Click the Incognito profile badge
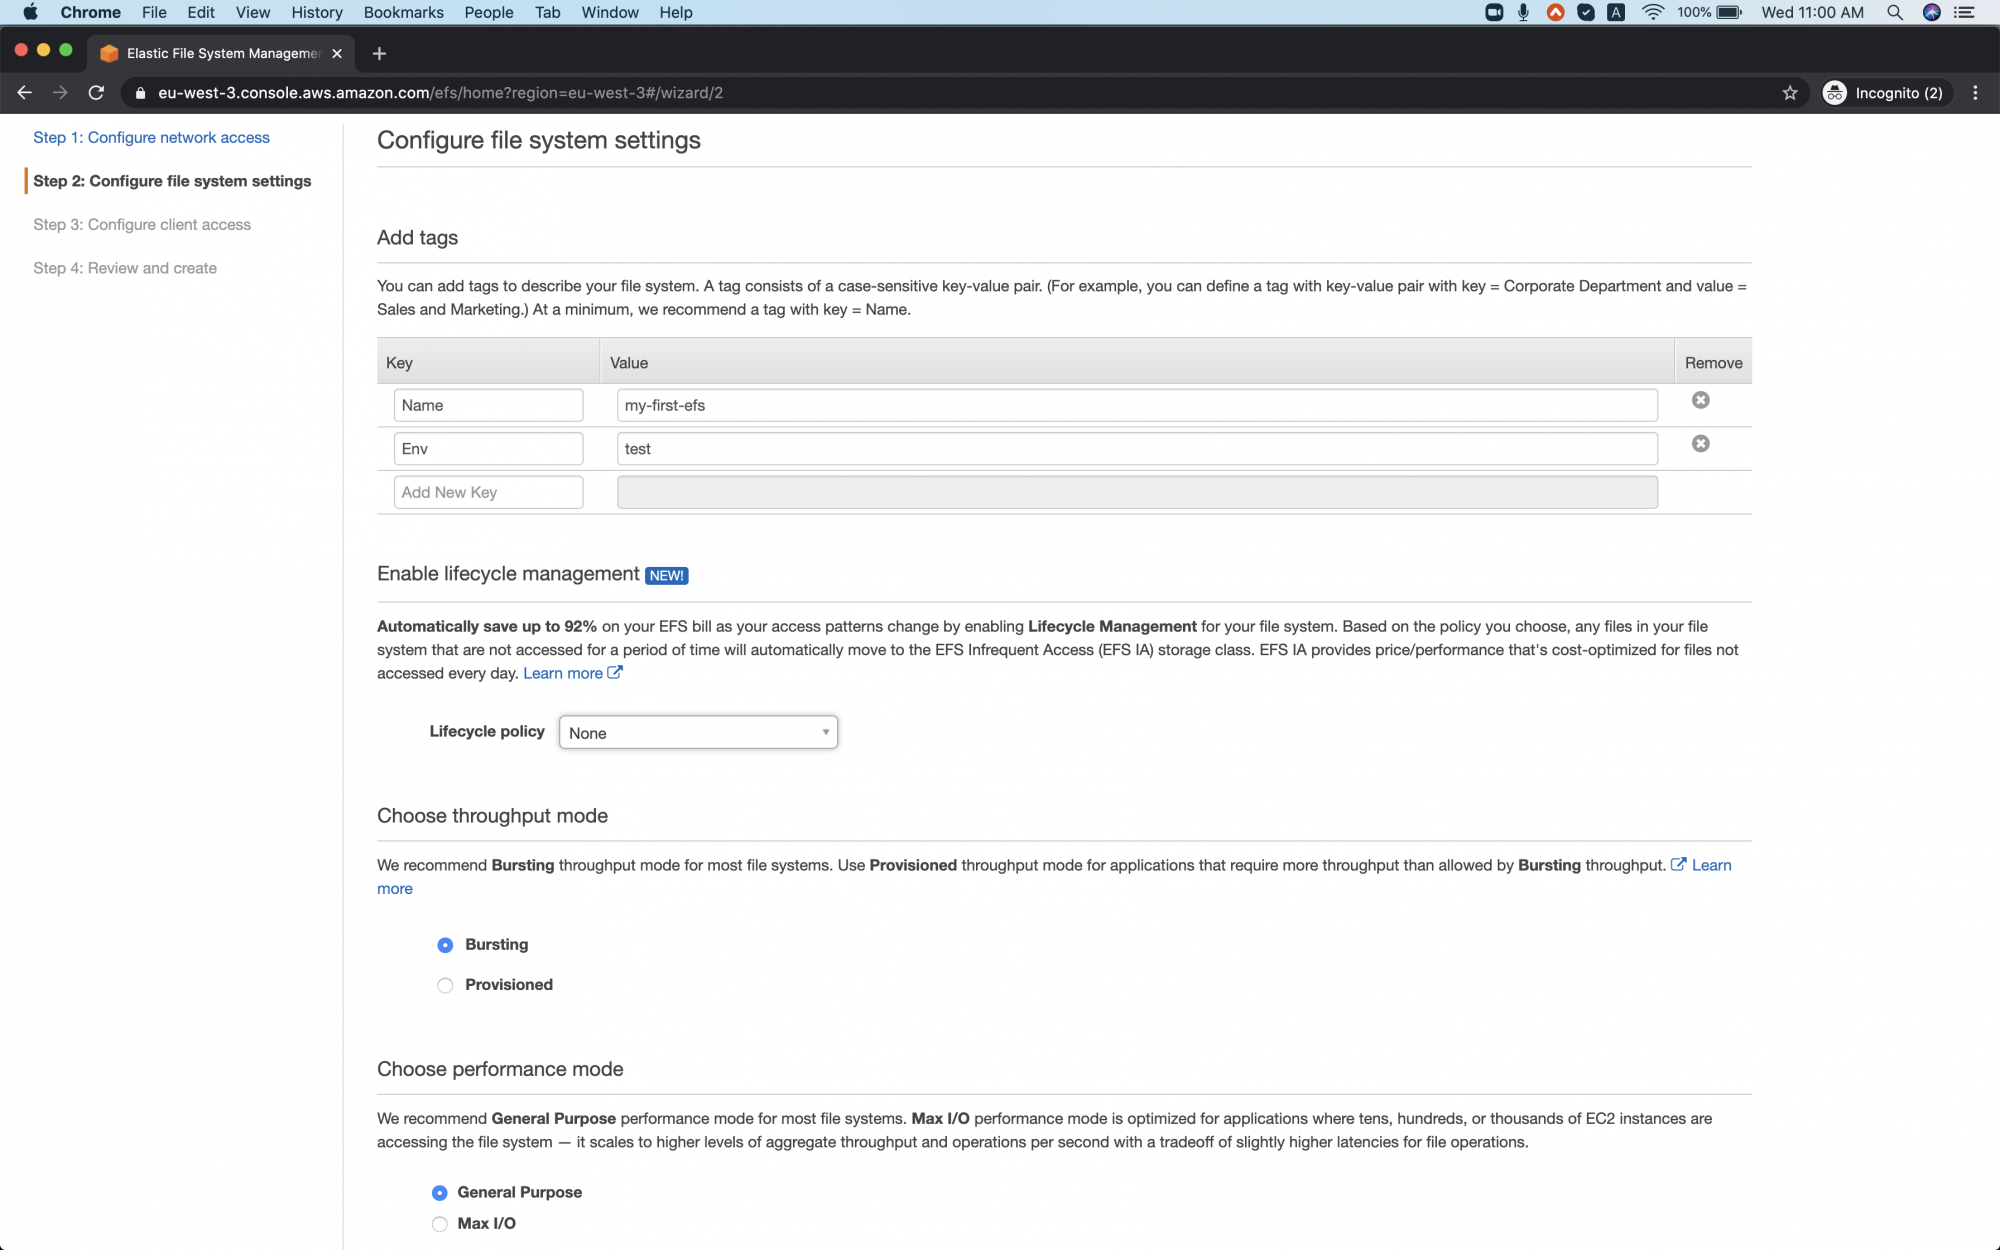Image resolution: width=2000 pixels, height=1250 pixels. [1886, 92]
